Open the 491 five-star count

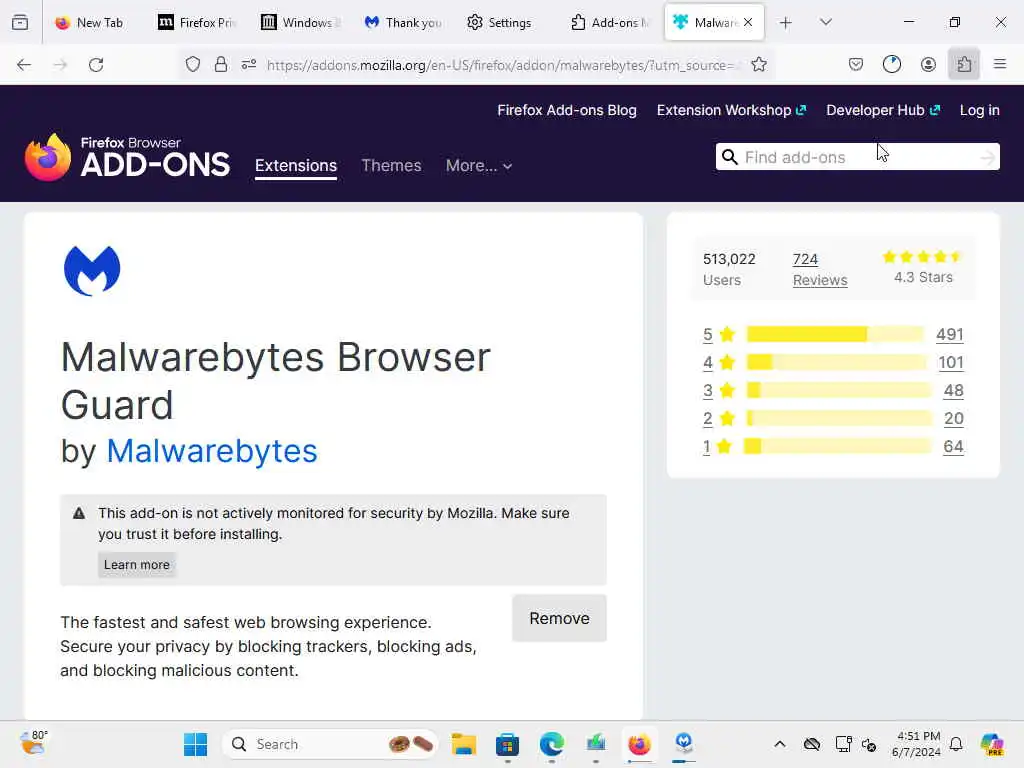point(950,335)
